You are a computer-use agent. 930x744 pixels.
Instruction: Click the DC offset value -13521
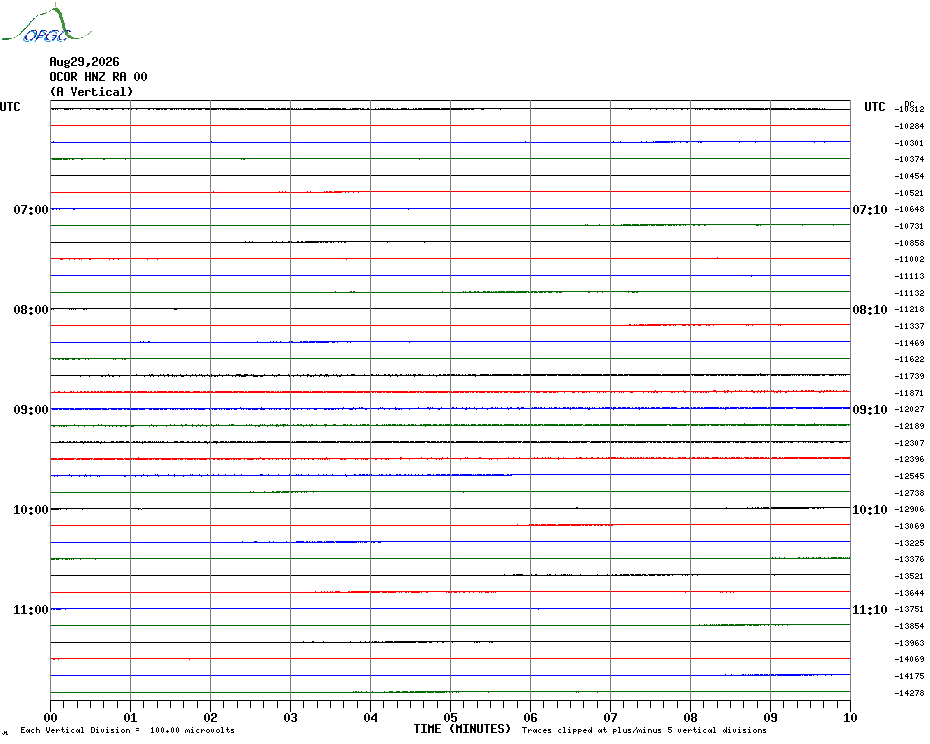pos(909,576)
